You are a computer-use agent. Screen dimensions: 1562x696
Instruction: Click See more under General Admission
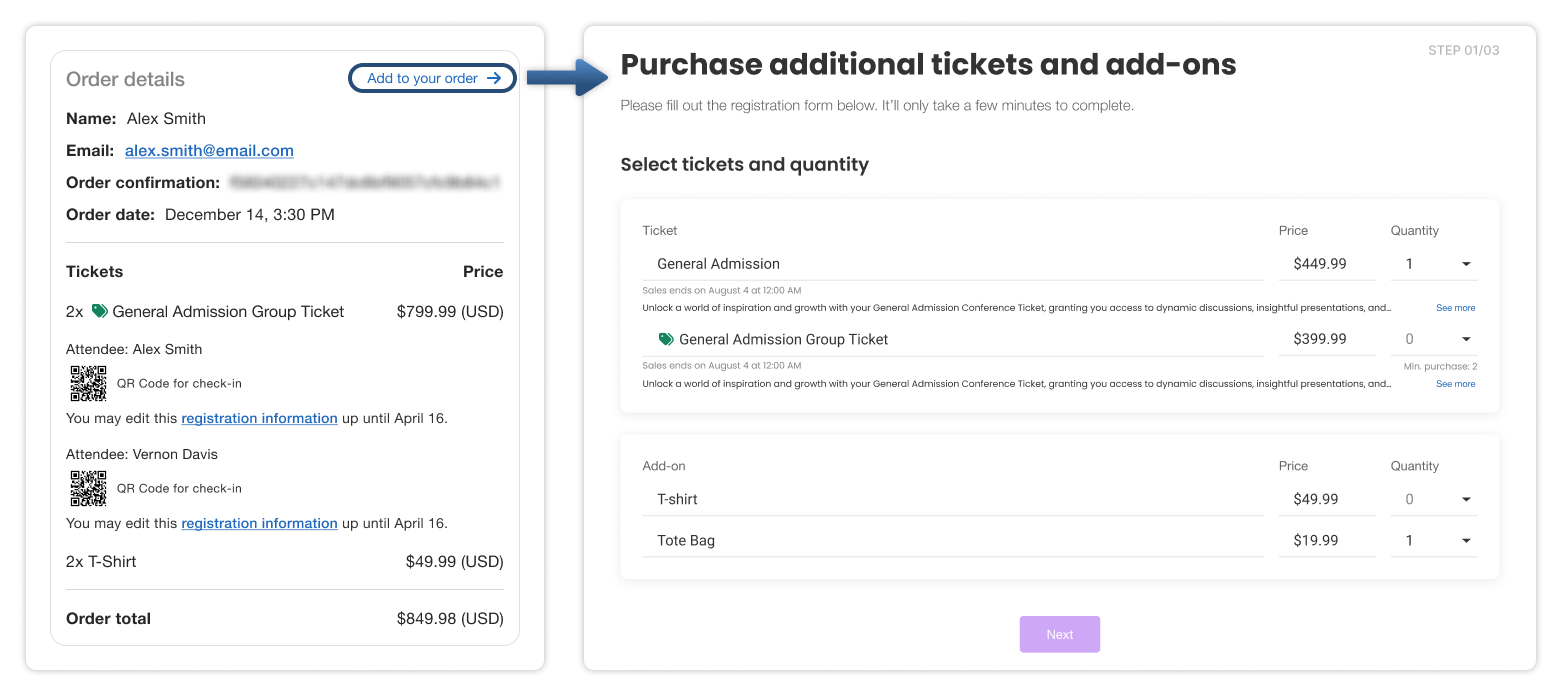(x=1455, y=308)
